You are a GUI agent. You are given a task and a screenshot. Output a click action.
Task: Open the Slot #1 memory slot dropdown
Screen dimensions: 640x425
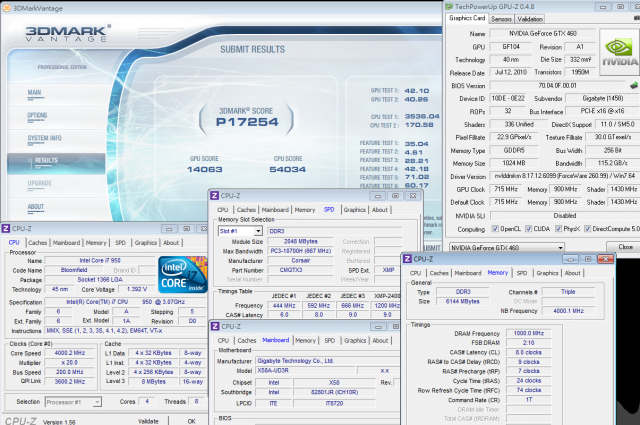click(x=240, y=231)
